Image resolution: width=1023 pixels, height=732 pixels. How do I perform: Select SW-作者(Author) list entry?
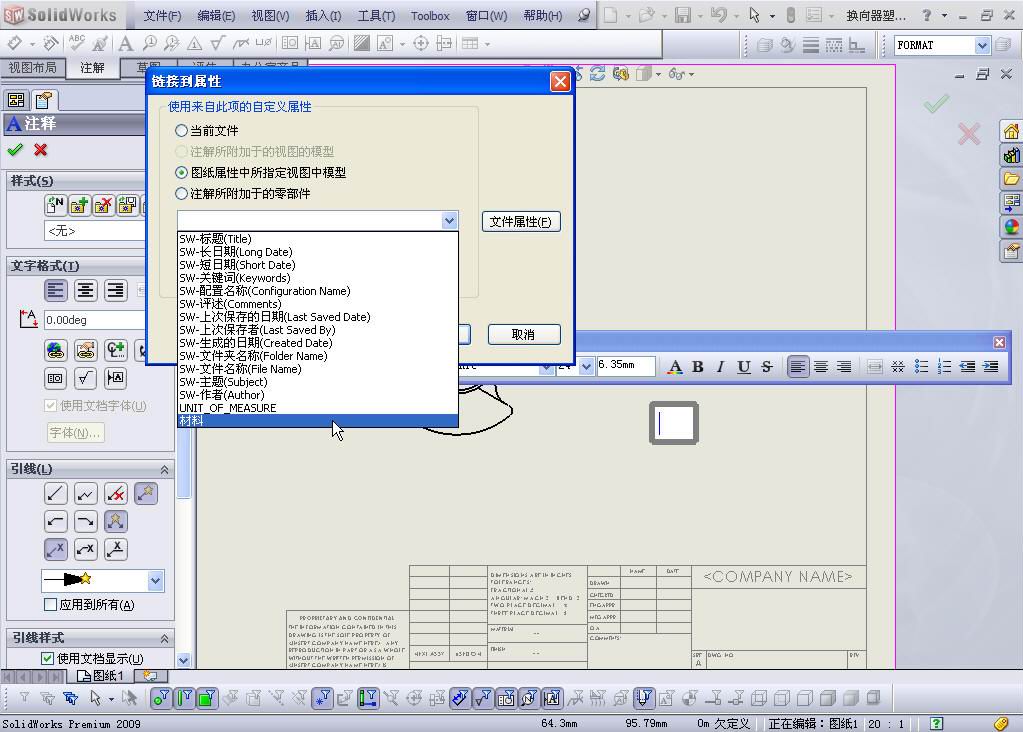[318, 395]
